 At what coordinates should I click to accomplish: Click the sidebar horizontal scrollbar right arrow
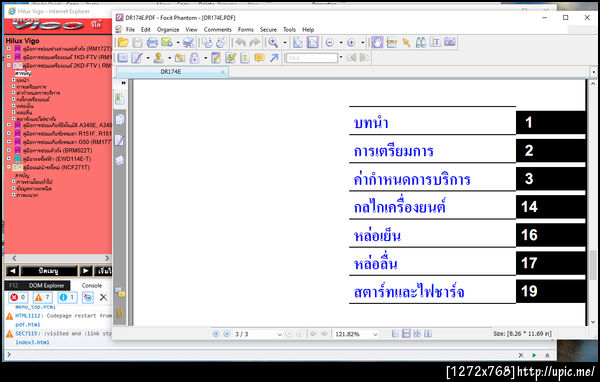click(x=107, y=258)
